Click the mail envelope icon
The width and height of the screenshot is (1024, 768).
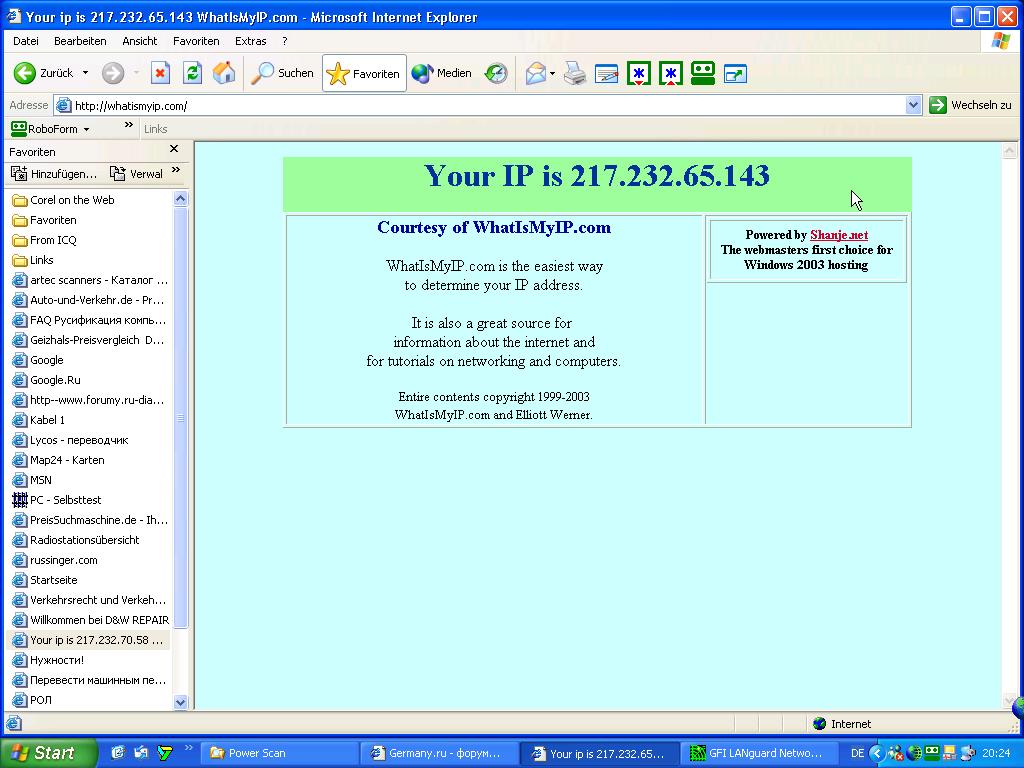535,73
